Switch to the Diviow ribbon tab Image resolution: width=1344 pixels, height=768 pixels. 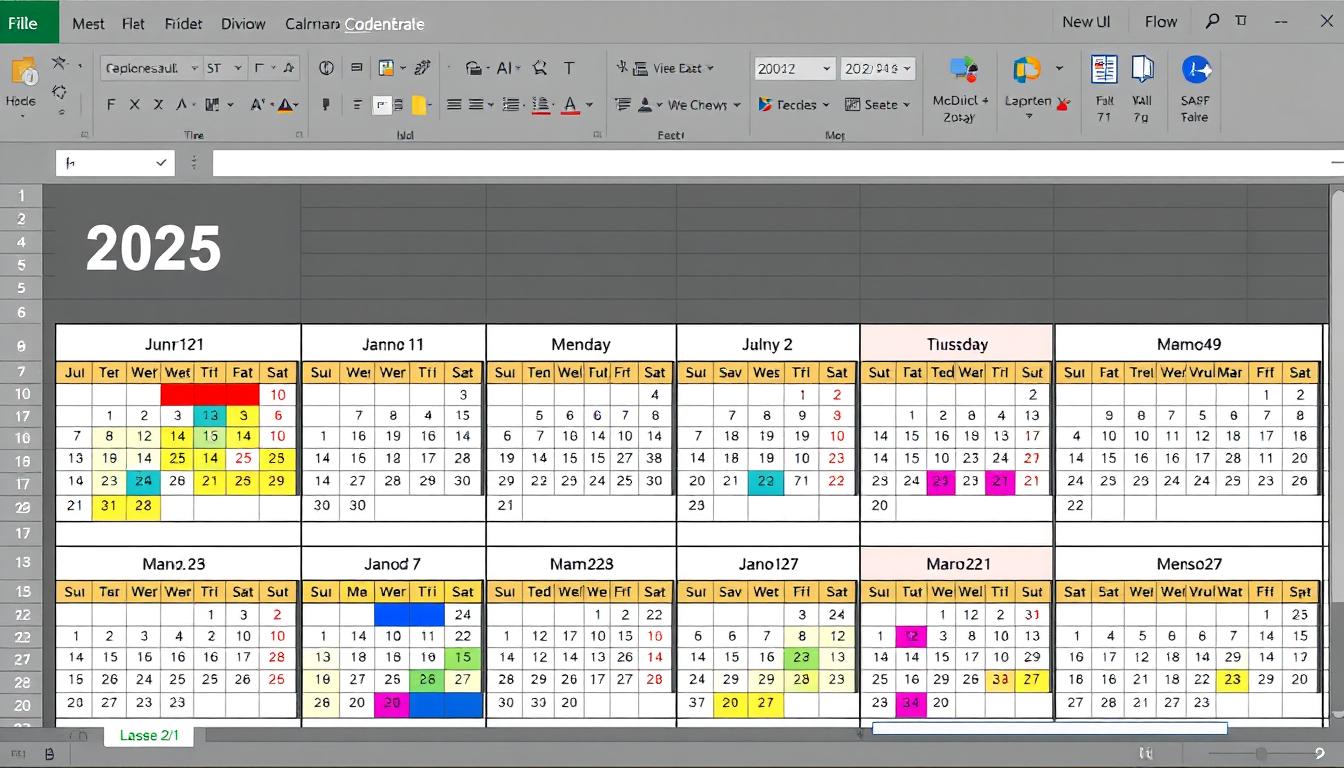point(242,24)
